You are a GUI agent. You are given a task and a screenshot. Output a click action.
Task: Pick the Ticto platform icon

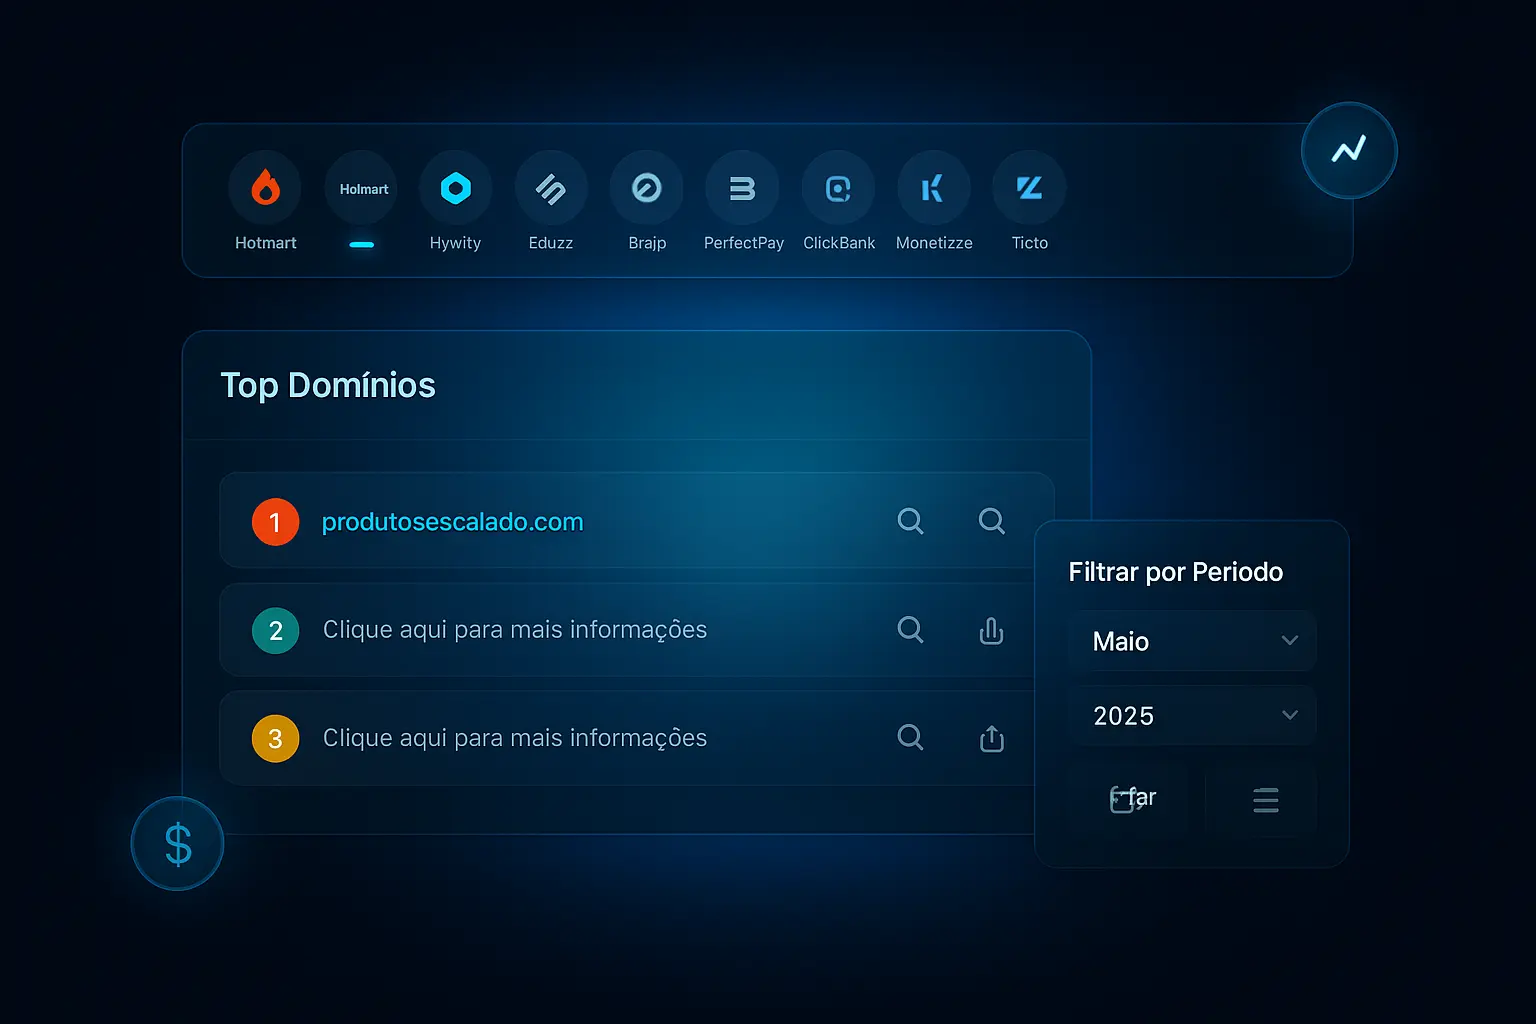pos(1029,188)
